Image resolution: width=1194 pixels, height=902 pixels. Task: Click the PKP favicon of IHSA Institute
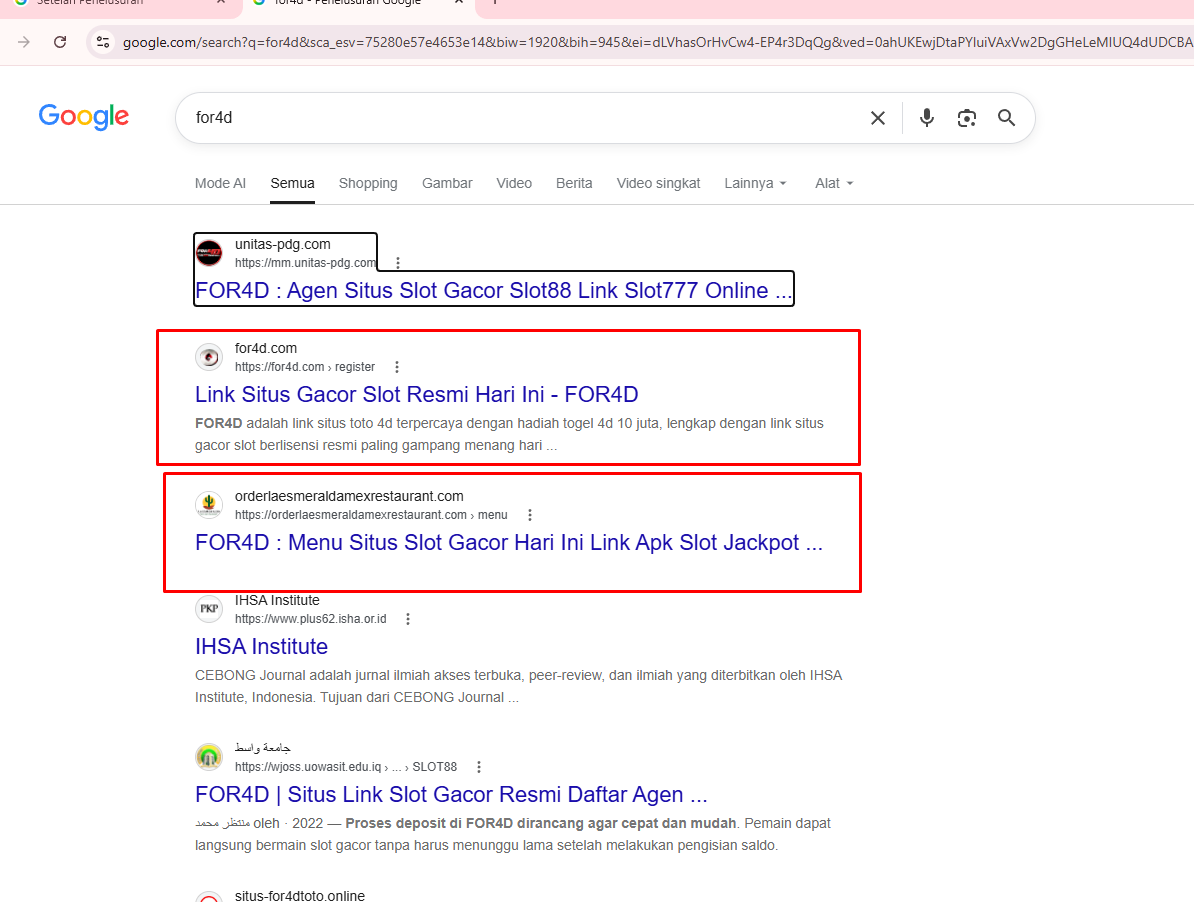[209, 609]
